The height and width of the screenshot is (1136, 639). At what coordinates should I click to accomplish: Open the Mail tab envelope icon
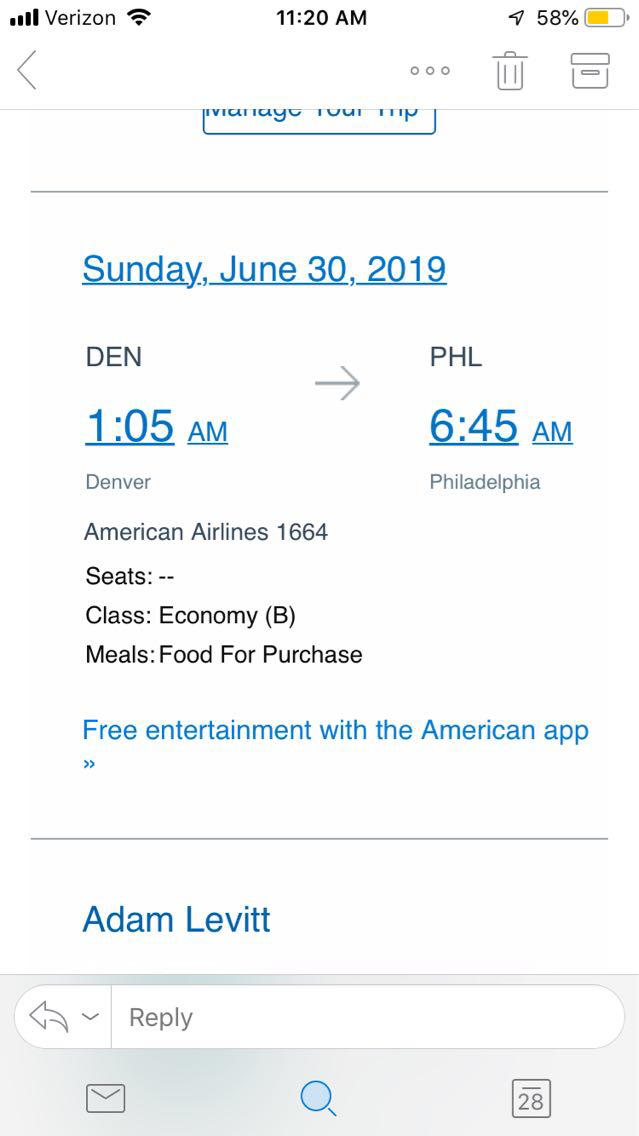(105, 1098)
